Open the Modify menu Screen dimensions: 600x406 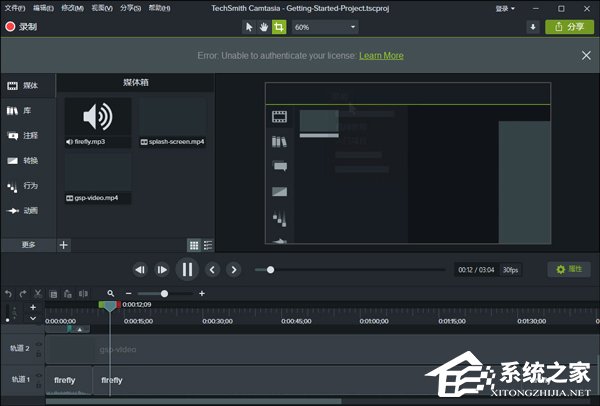[x=72, y=8]
